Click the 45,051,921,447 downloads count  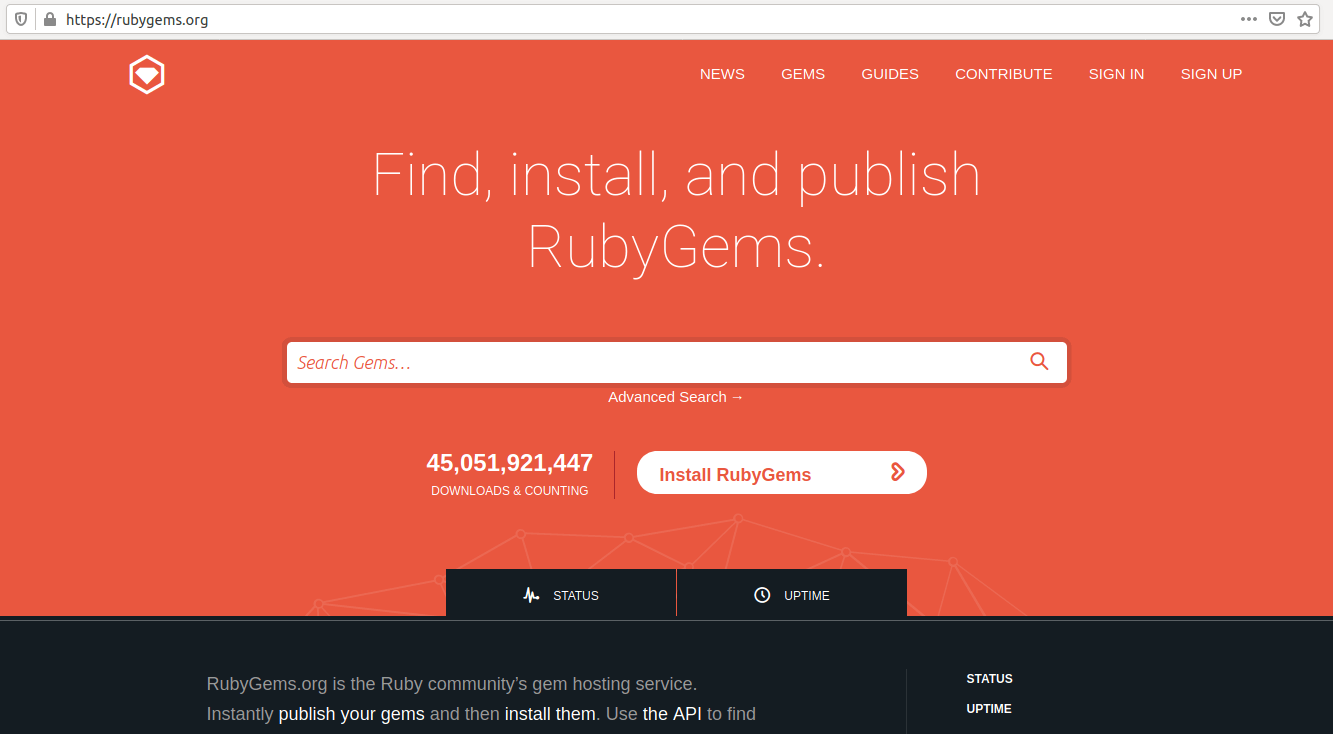509,463
